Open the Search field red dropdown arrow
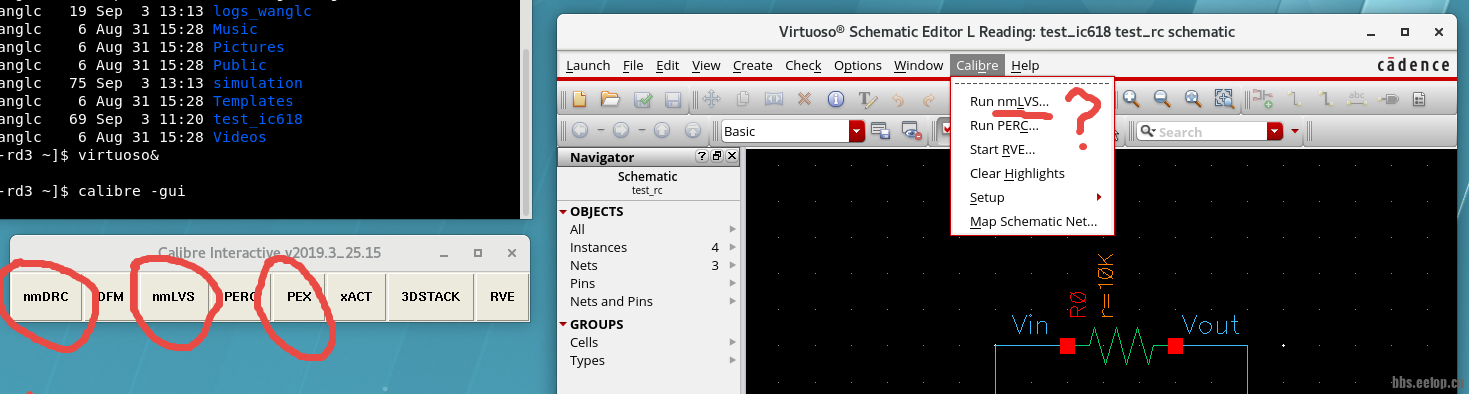Viewport: 1469px width, 394px height. point(1275,131)
